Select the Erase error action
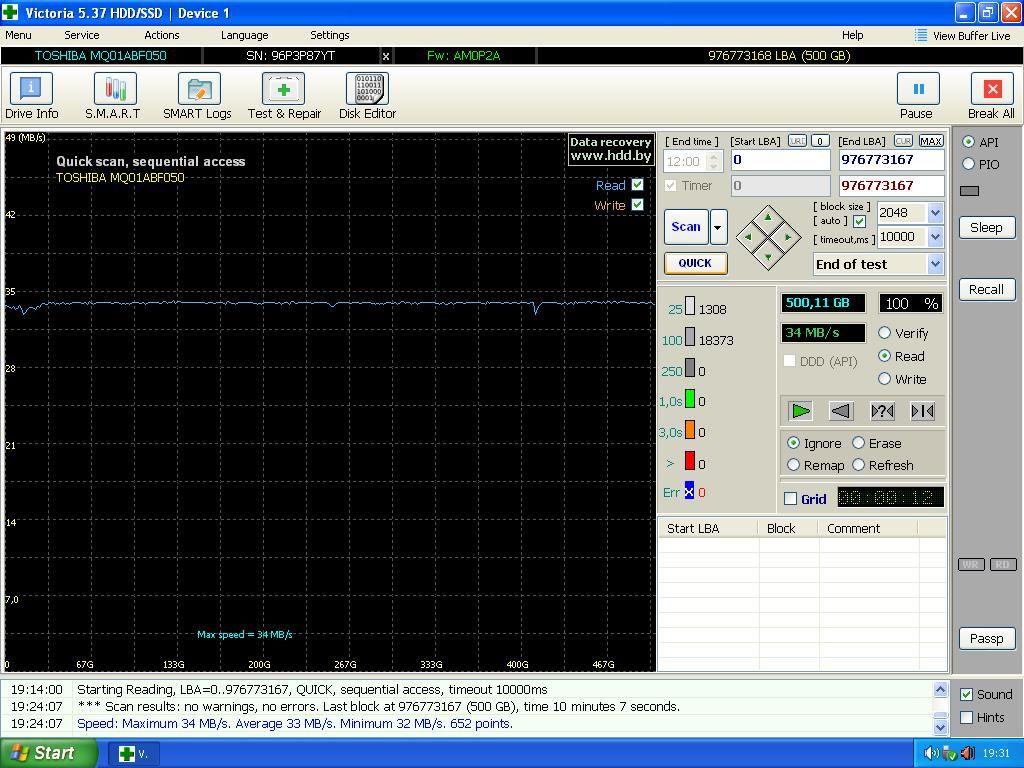 858,443
